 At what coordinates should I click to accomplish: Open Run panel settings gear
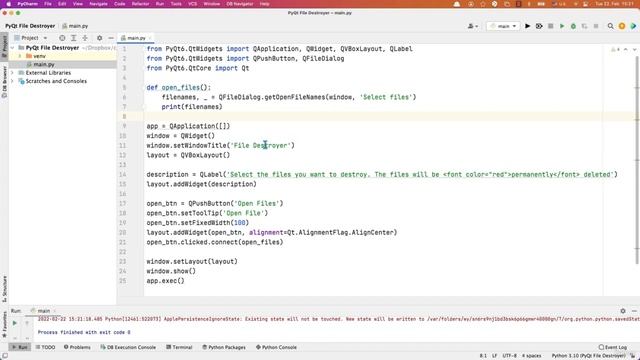tap(623, 311)
